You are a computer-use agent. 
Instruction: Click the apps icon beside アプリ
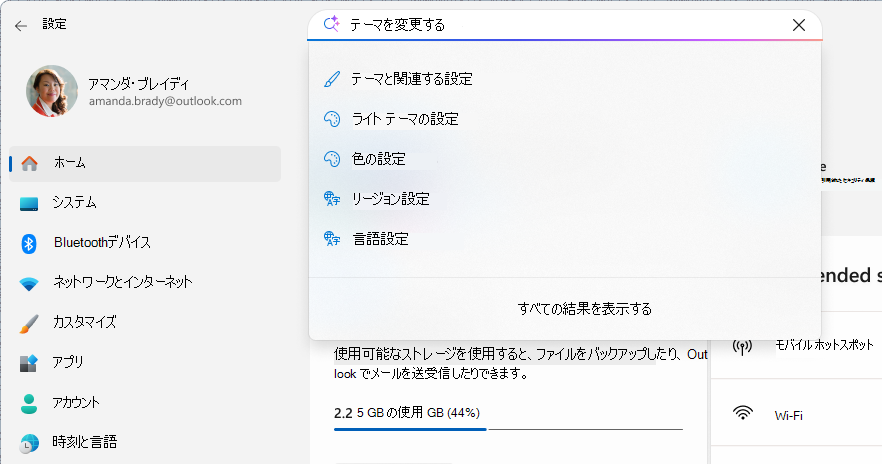pos(29,363)
